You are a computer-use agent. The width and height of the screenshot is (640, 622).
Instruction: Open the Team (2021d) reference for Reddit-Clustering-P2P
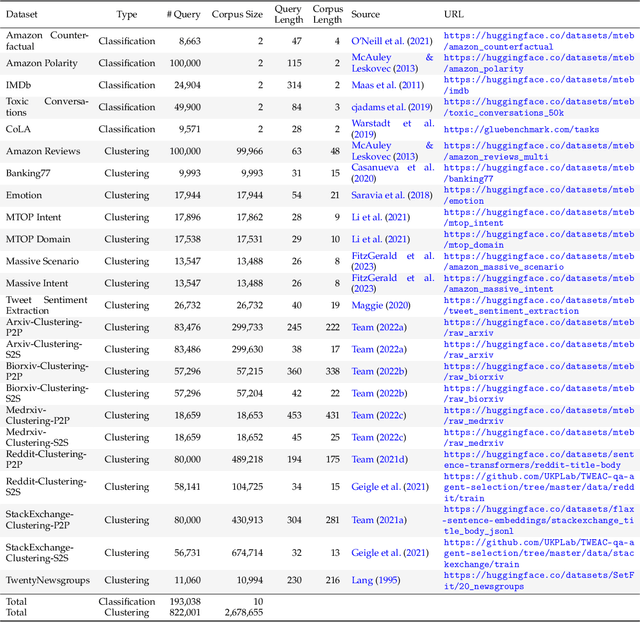point(380,458)
